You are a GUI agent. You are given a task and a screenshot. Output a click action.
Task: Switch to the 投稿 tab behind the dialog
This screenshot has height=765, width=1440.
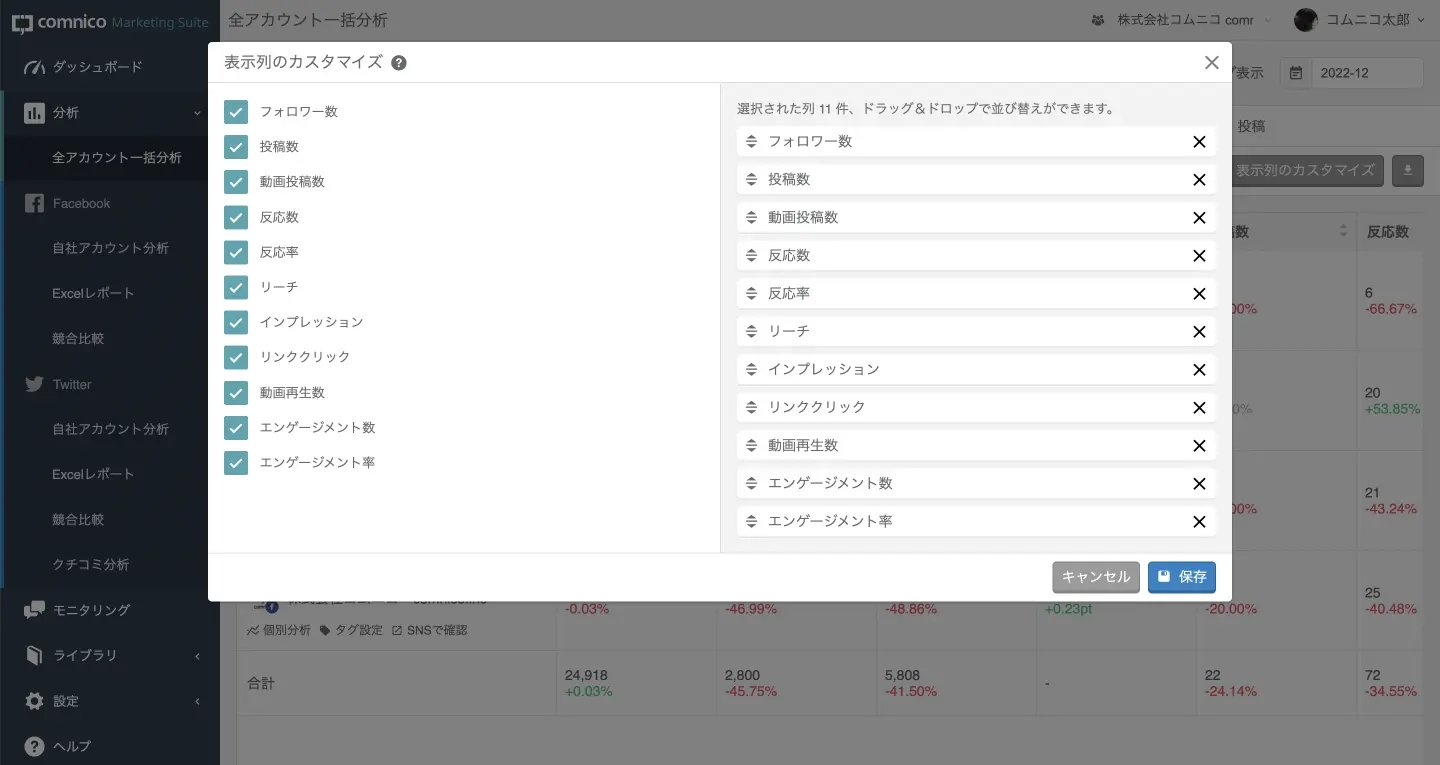[x=1252, y=126]
